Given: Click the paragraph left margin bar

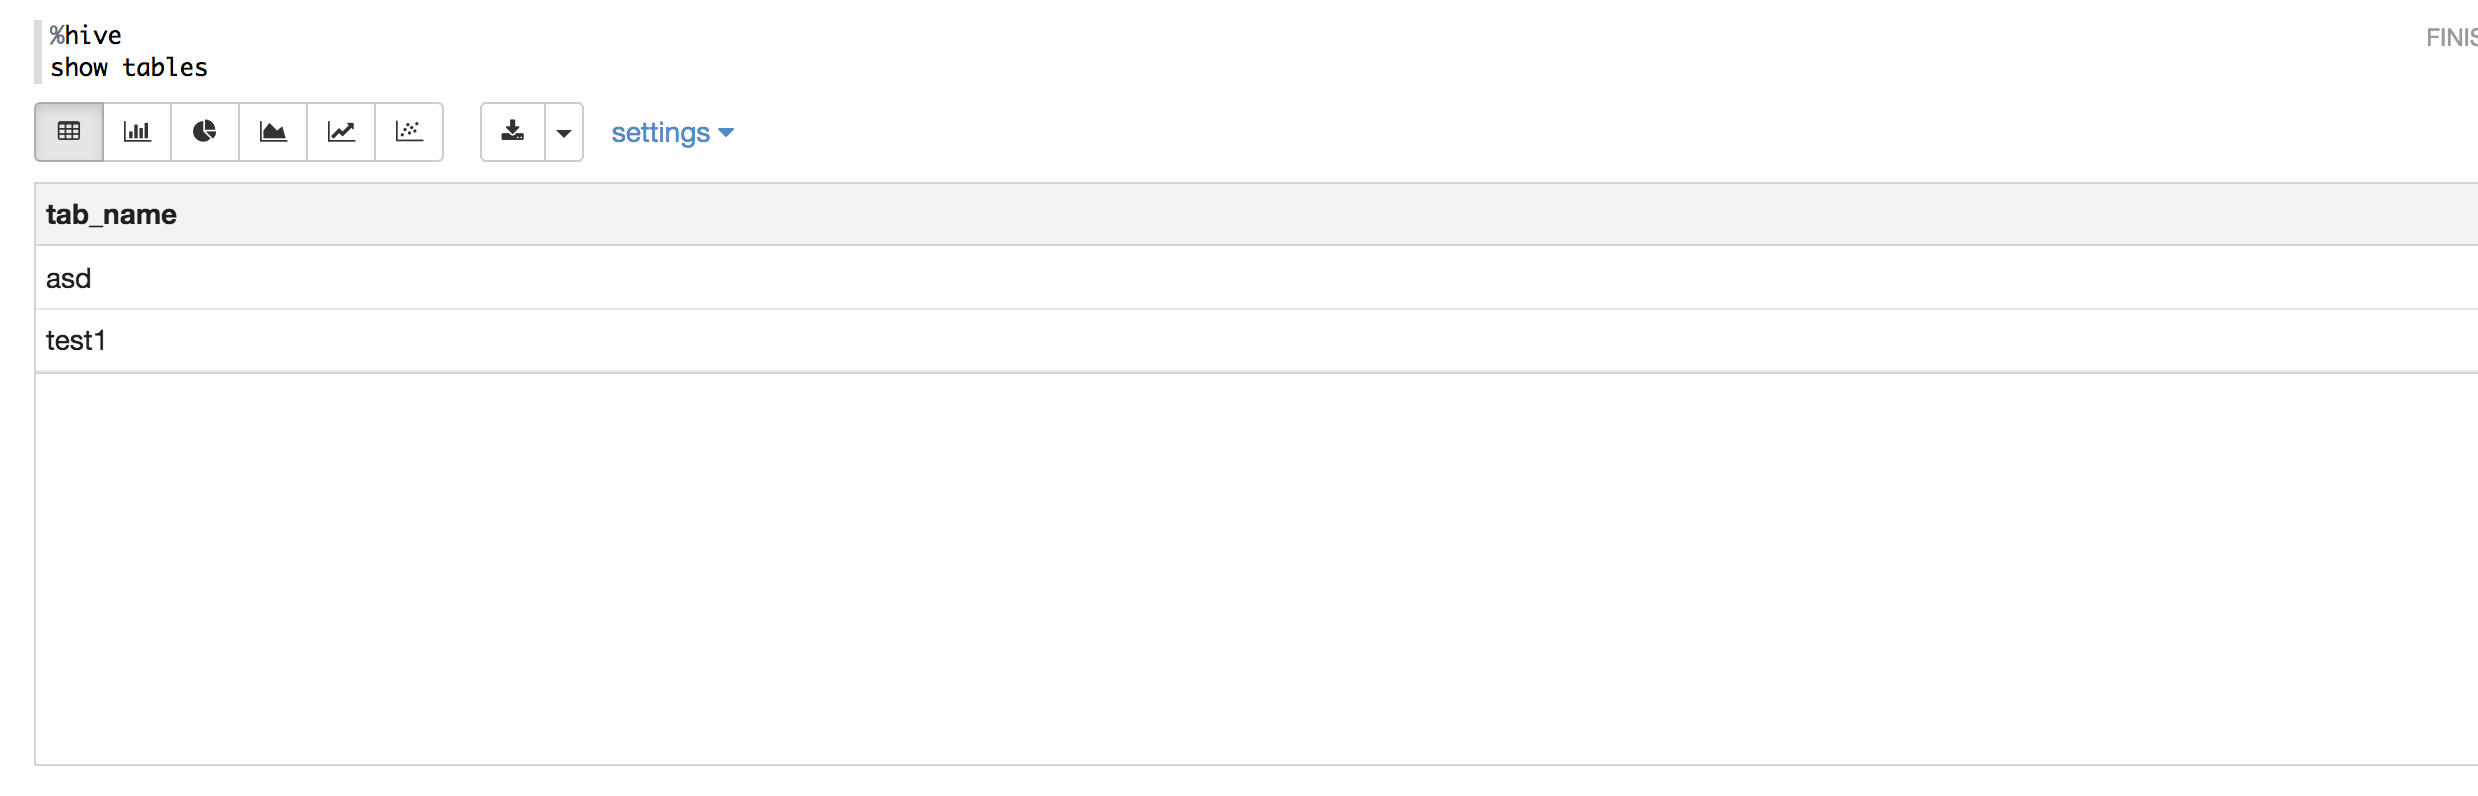Looking at the screenshot, I should (x=38, y=52).
